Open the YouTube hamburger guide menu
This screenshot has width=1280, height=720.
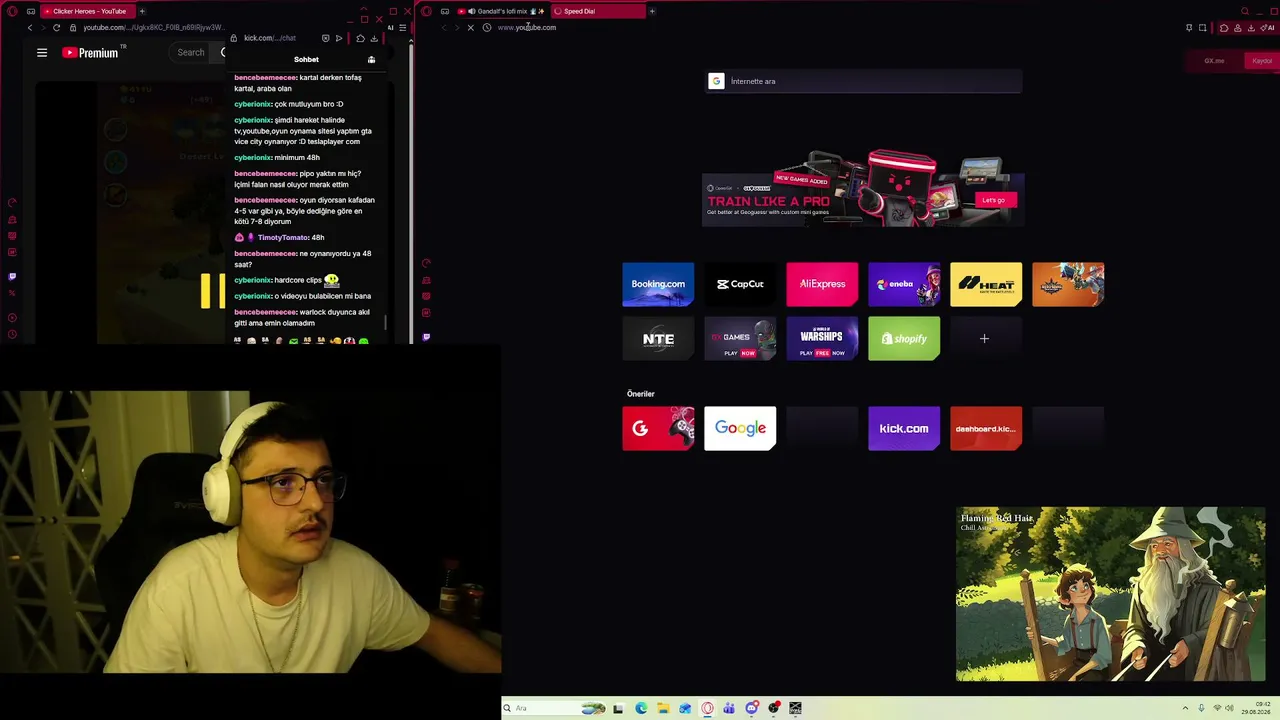tap(42, 53)
